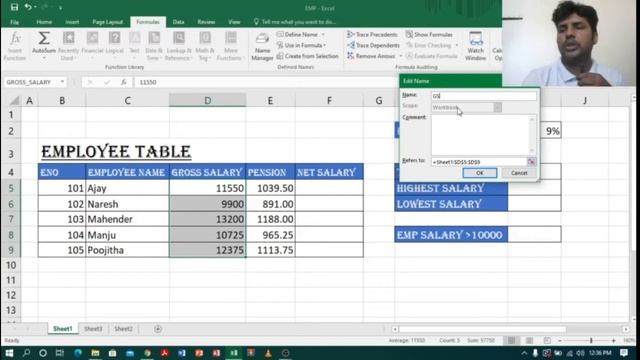This screenshot has width=640, height=360.
Task: Open Date & Time functions library
Action: [154, 46]
